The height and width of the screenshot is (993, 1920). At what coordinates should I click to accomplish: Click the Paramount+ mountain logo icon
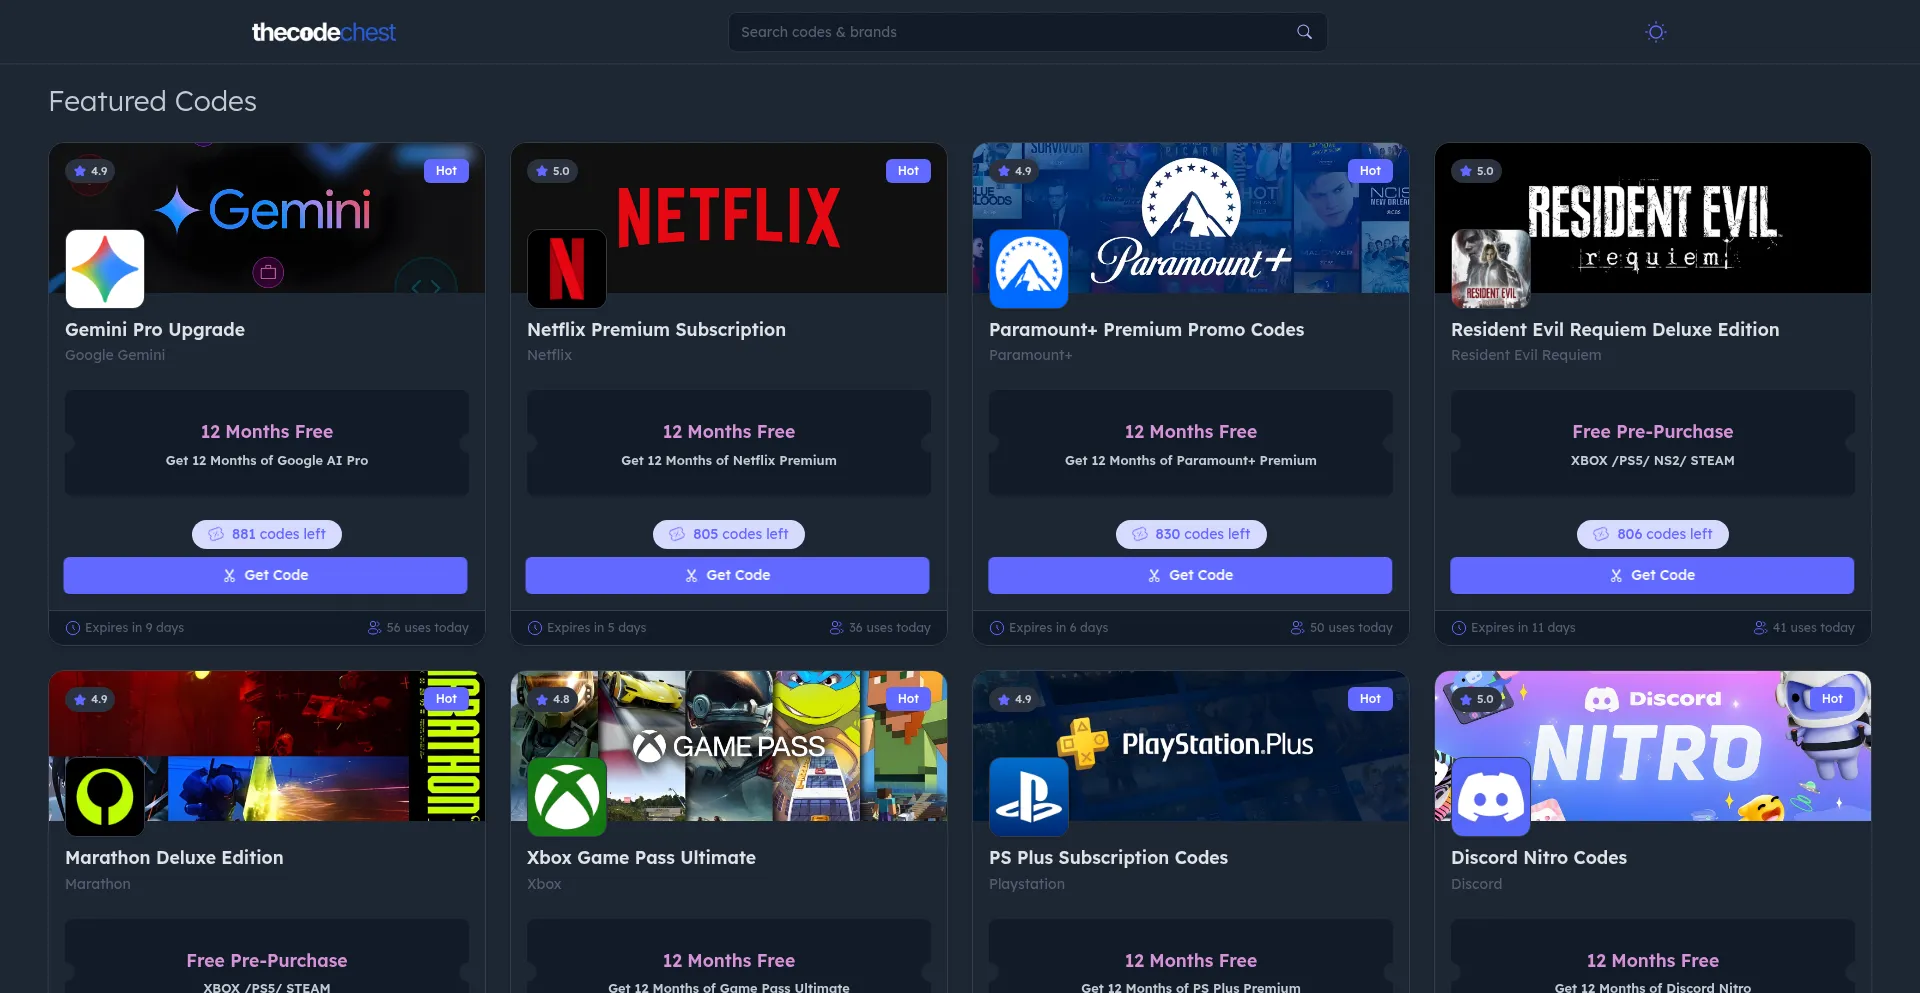click(1029, 269)
